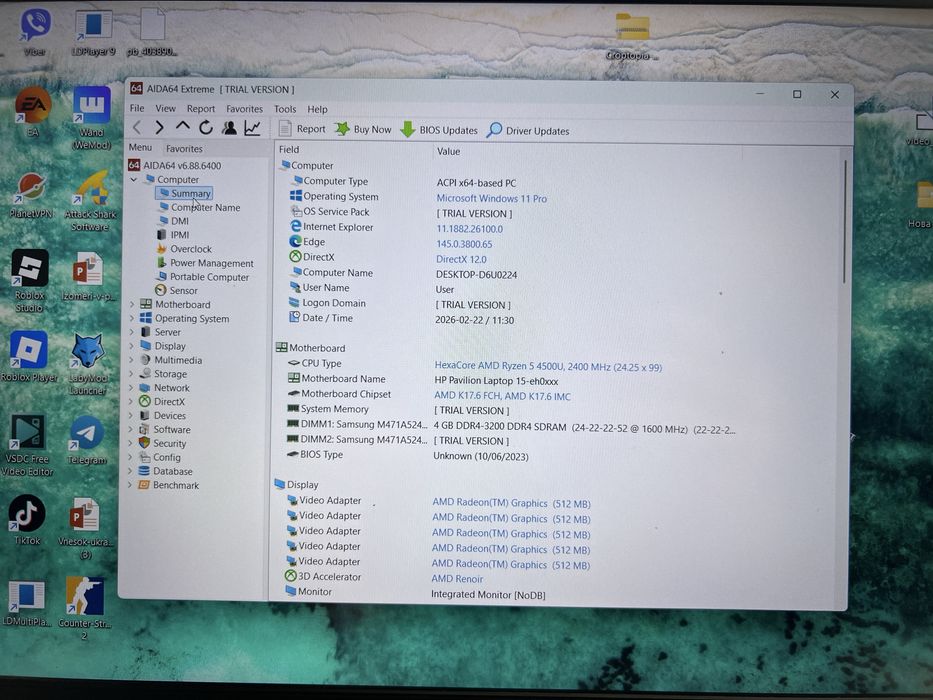
Task: Open the Help menu
Action: (317, 109)
